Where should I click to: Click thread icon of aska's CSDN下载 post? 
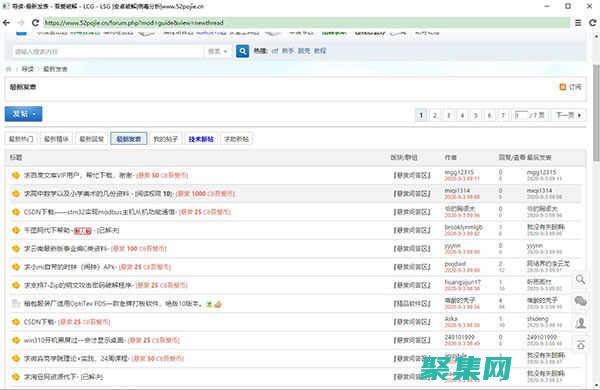pos(16,322)
